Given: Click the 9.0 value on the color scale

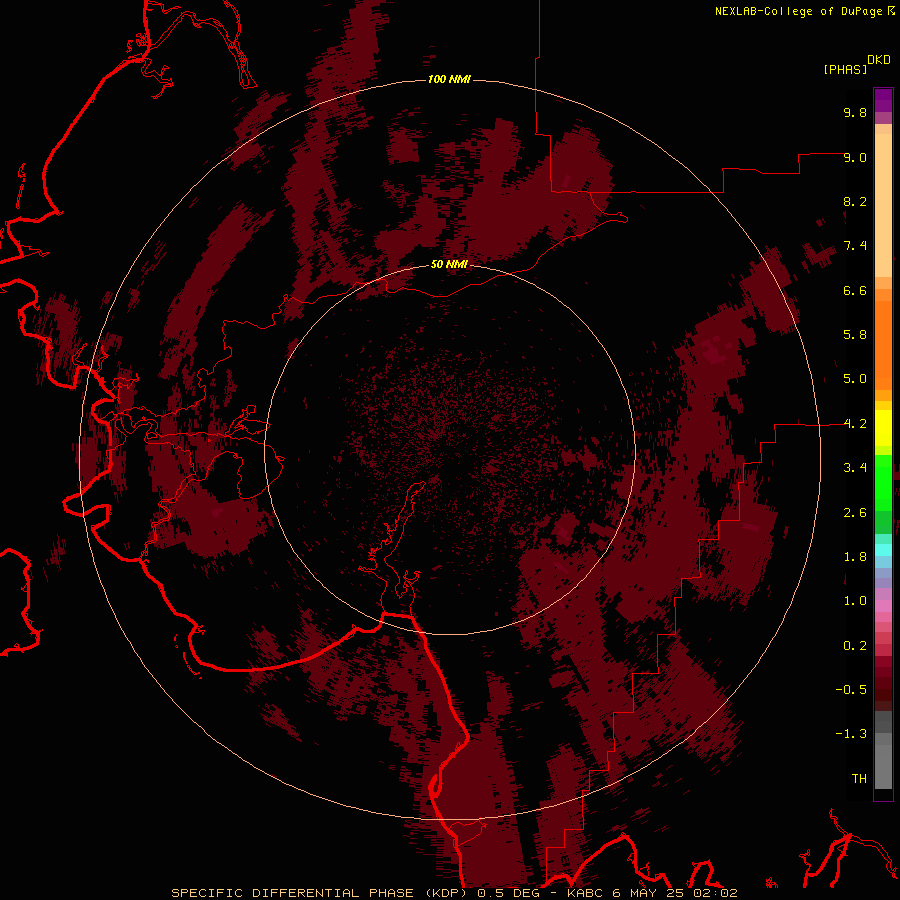Looking at the screenshot, I should tap(855, 157).
